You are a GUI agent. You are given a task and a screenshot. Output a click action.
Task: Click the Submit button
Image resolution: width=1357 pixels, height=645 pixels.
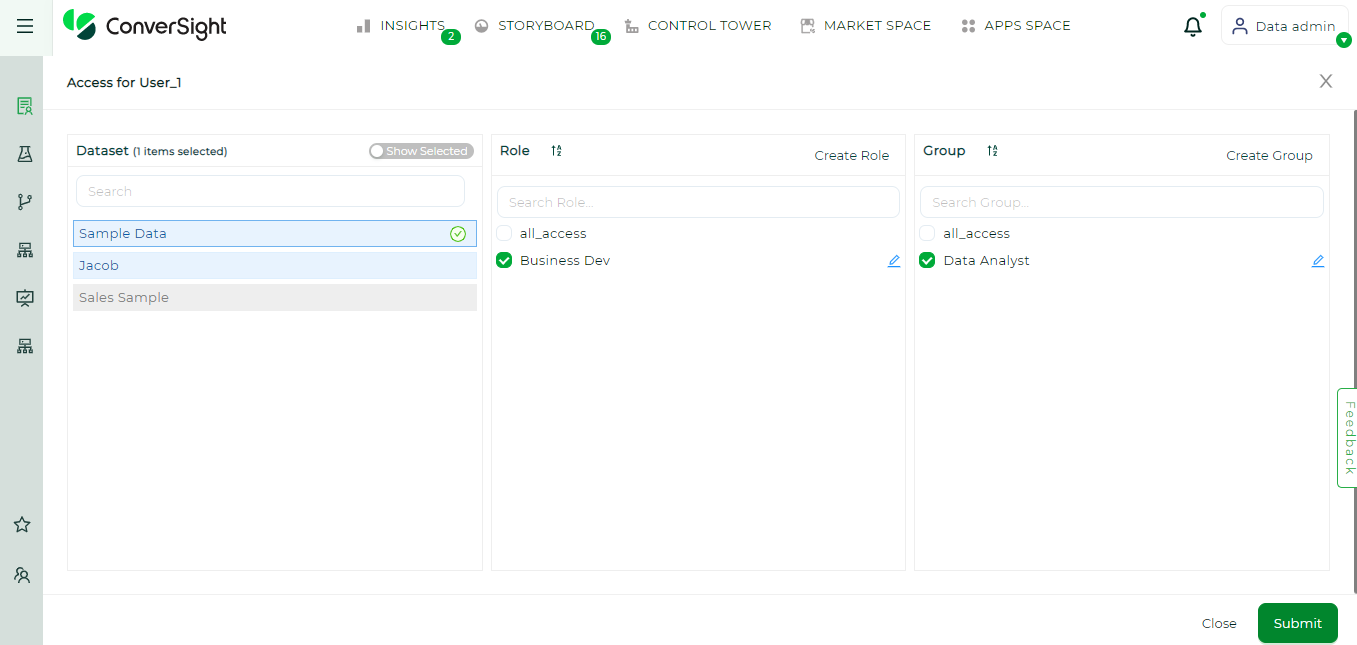[x=1297, y=622]
